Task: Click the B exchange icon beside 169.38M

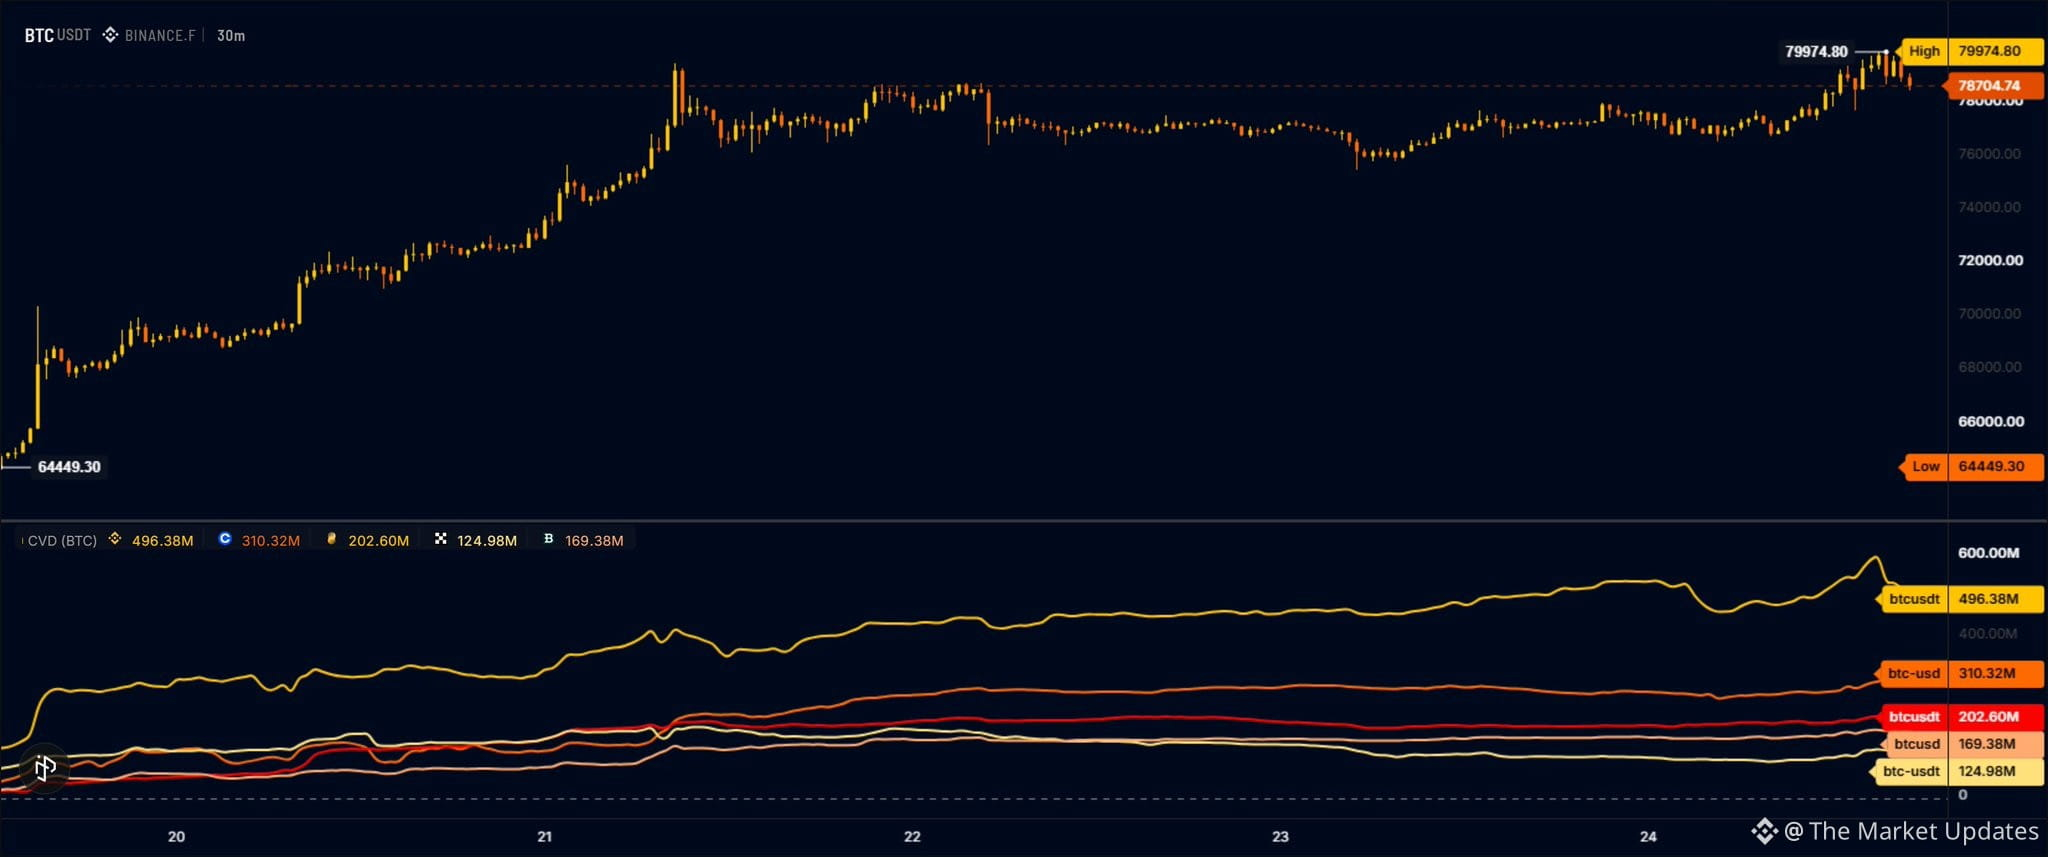Action: click(x=548, y=539)
